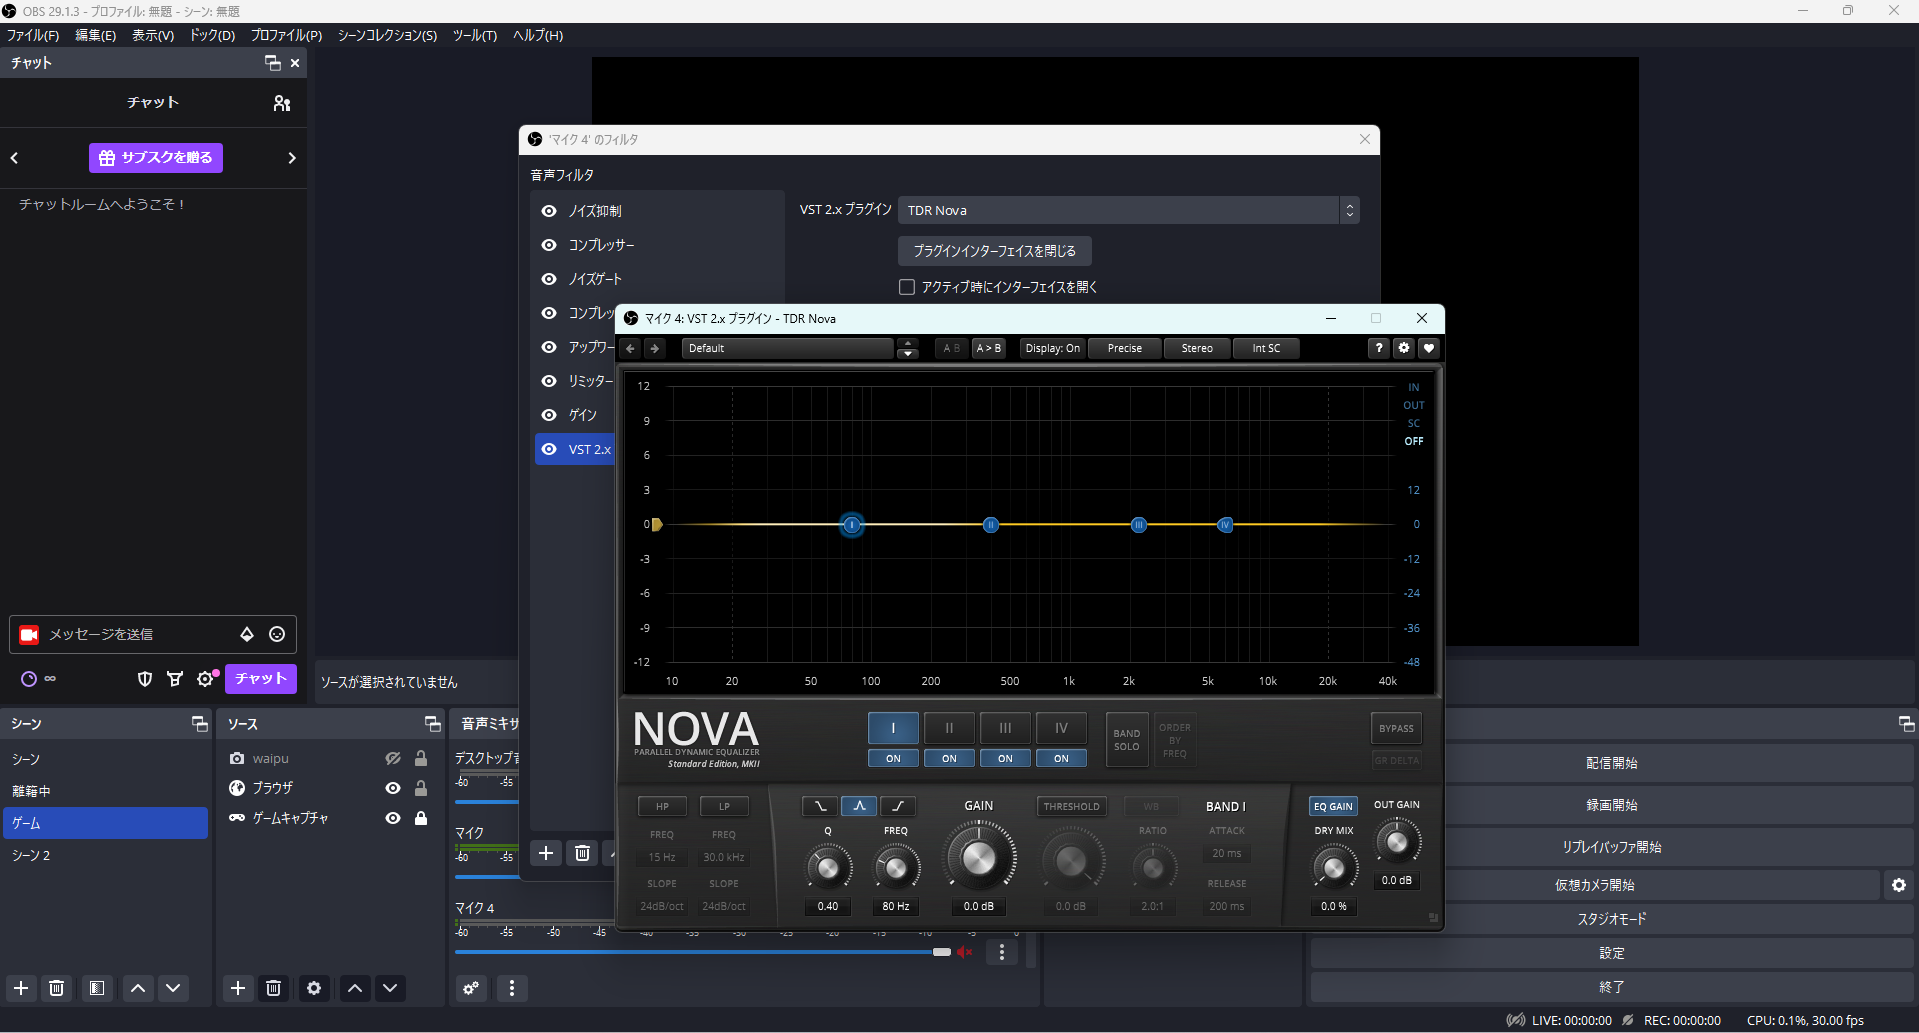Screen dimensions: 1919x1033
Task: Add a new source with the plus icon
Action: tap(238, 988)
